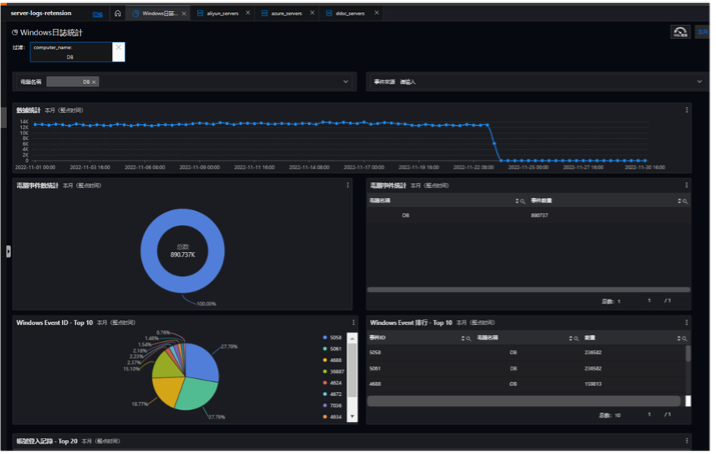Screen dimensions: 716x454
Task: Click the 890.737K total in donut center
Action: point(183,255)
